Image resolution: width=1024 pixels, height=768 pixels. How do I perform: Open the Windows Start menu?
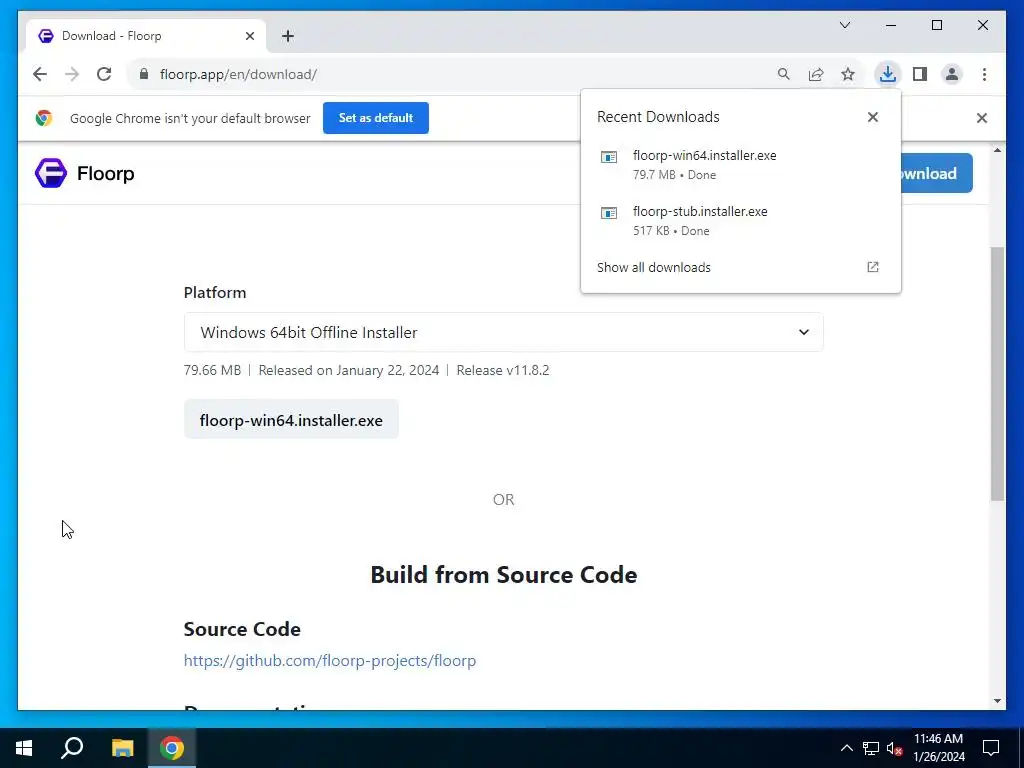(24, 748)
